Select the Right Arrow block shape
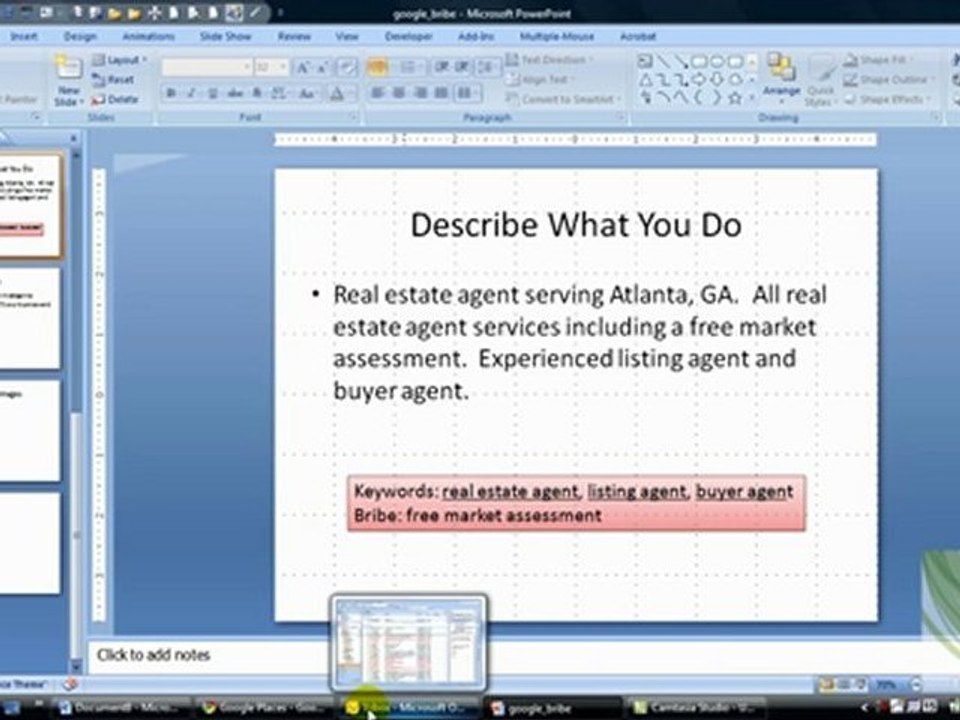Screen dimensions: 960x720 [699, 80]
